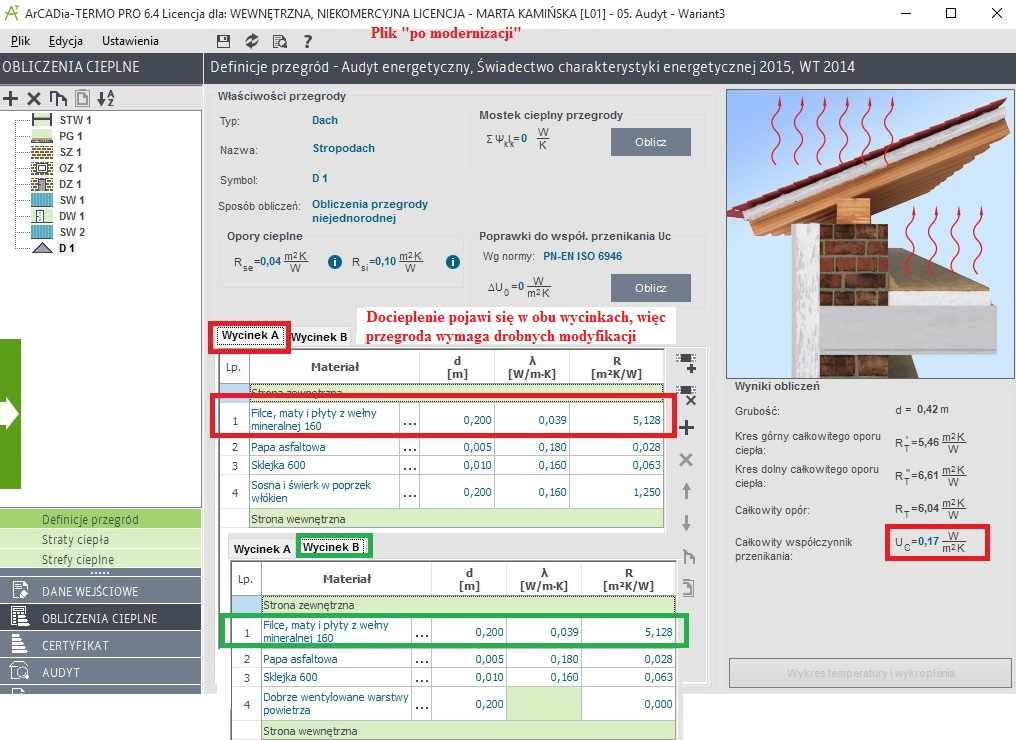Viewport: 1016px width, 740px height.
Task: Click the greyed delete-layer X icon
Action: (x=686, y=460)
